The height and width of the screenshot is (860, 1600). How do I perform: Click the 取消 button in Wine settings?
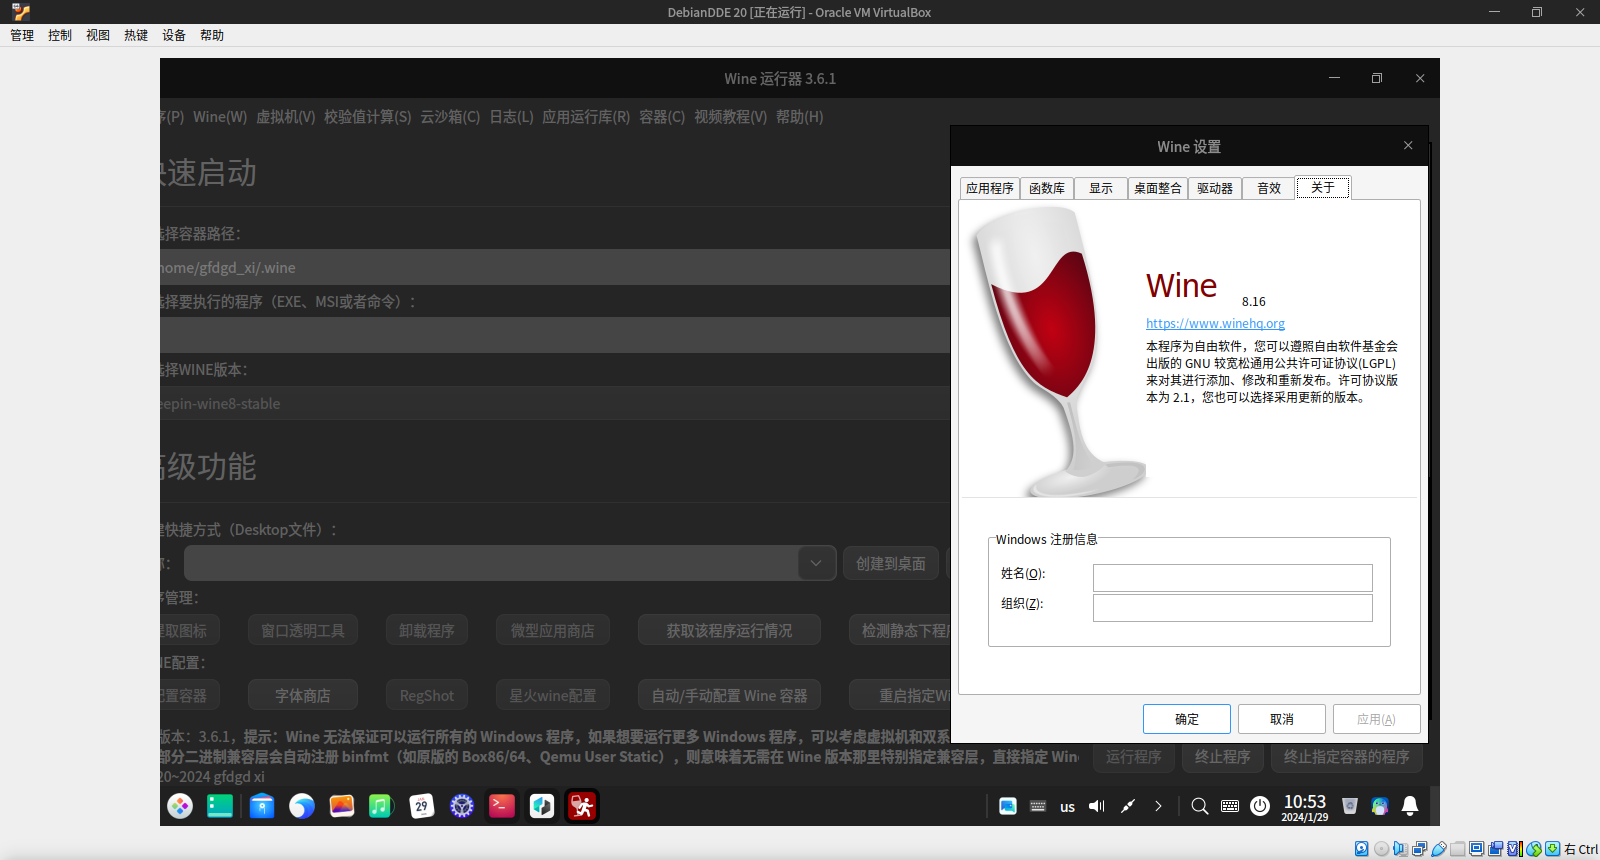[x=1282, y=719]
